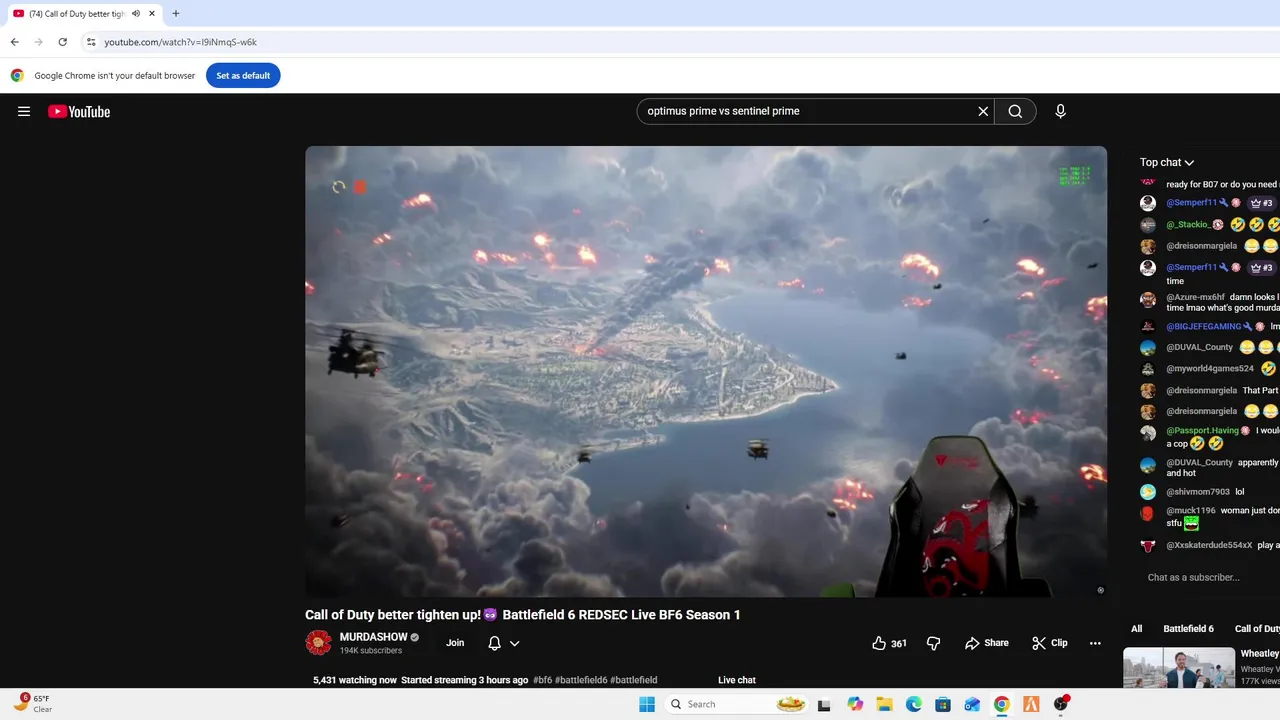Go back with browser back arrow
The width and height of the screenshot is (1280, 720).
coord(14,42)
